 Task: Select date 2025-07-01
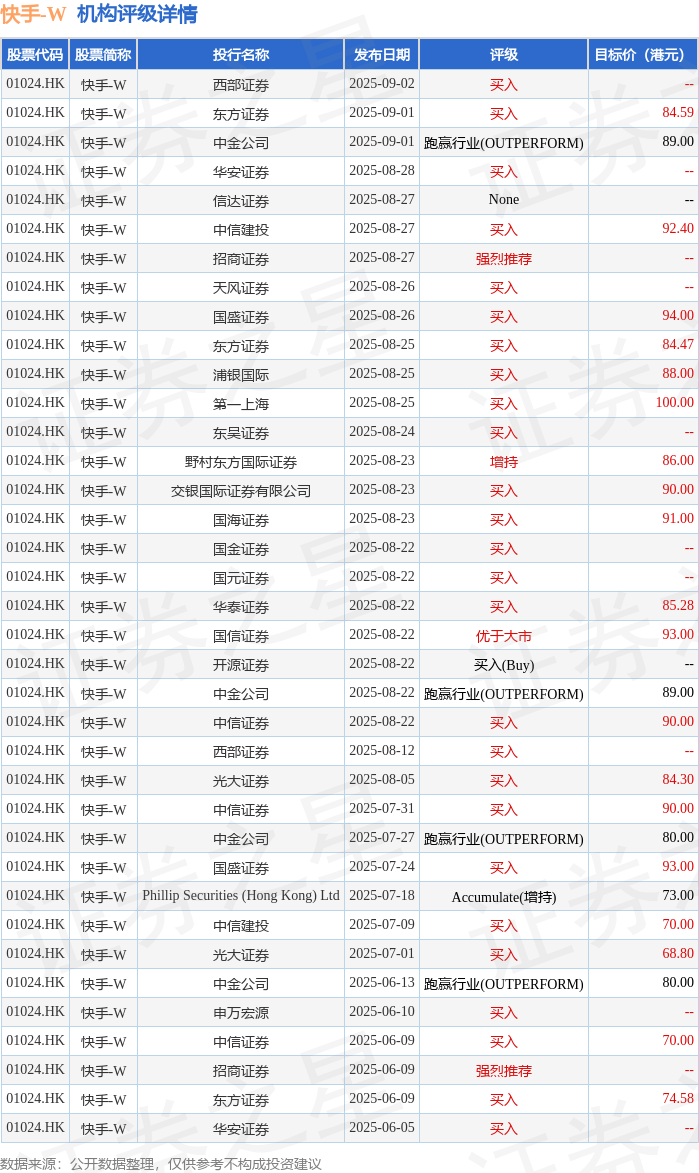click(x=382, y=953)
